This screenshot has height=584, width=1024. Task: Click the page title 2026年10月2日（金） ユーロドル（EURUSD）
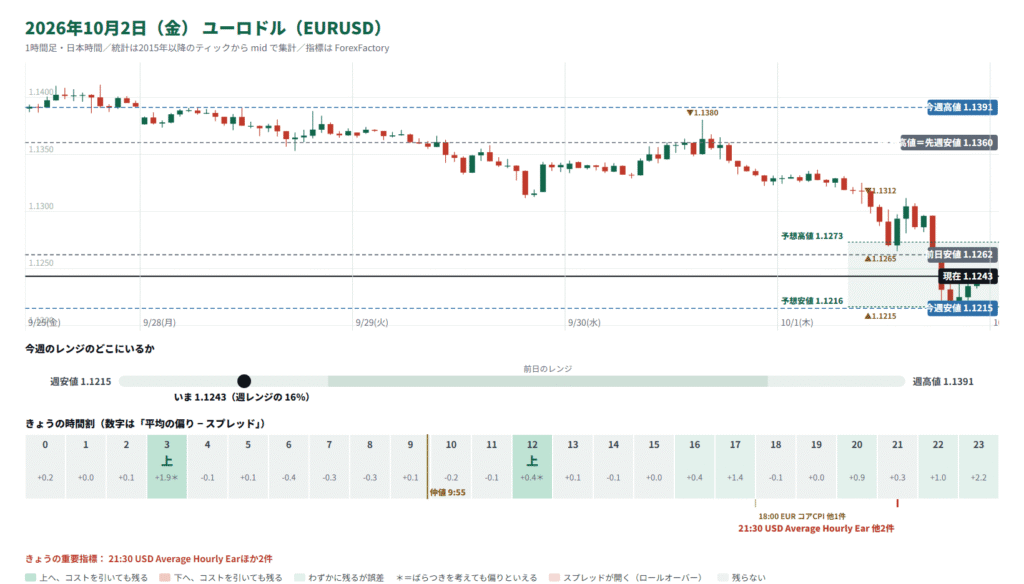[x=204, y=28]
